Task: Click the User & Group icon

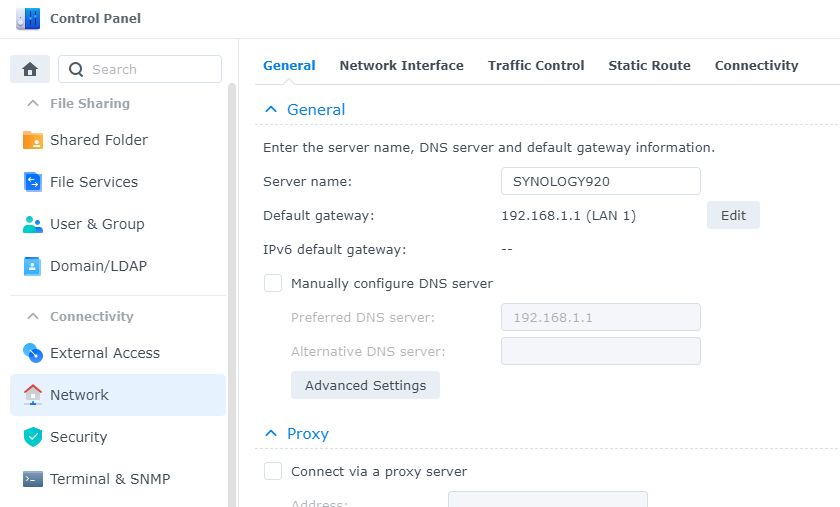Action: tap(33, 224)
